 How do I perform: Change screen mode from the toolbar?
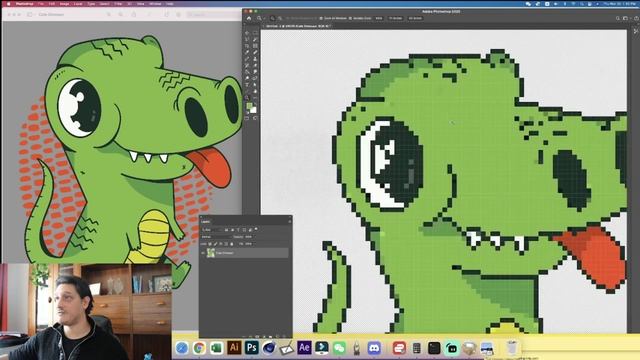[x=255, y=118]
